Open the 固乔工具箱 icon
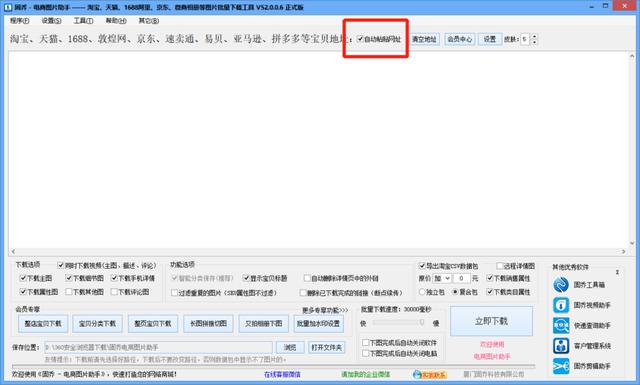Image resolution: width=640 pixels, height=385 pixels. (x=561, y=285)
